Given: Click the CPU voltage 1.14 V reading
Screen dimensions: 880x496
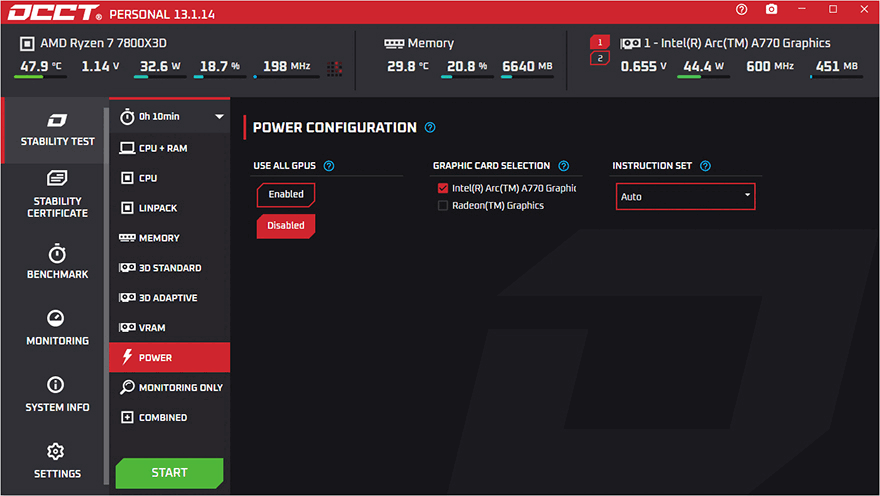Looking at the screenshot, I should [x=100, y=66].
